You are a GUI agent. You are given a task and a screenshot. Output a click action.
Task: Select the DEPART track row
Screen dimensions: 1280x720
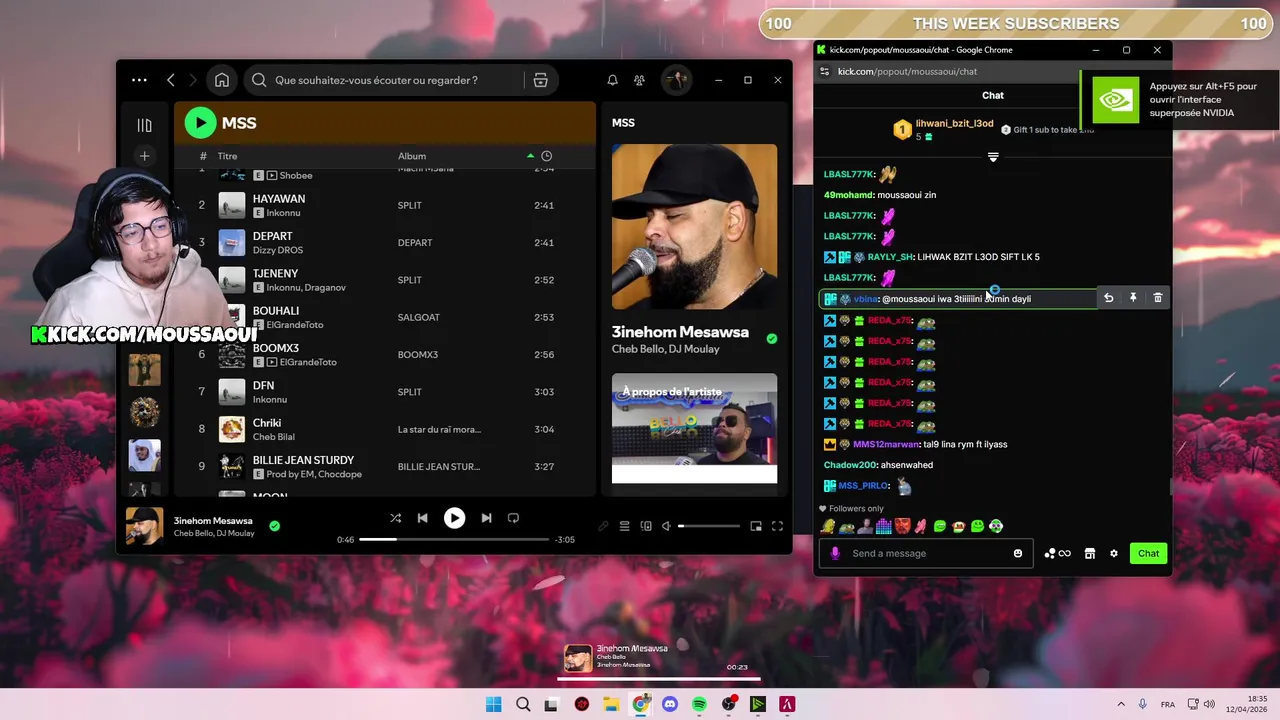(384, 242)
